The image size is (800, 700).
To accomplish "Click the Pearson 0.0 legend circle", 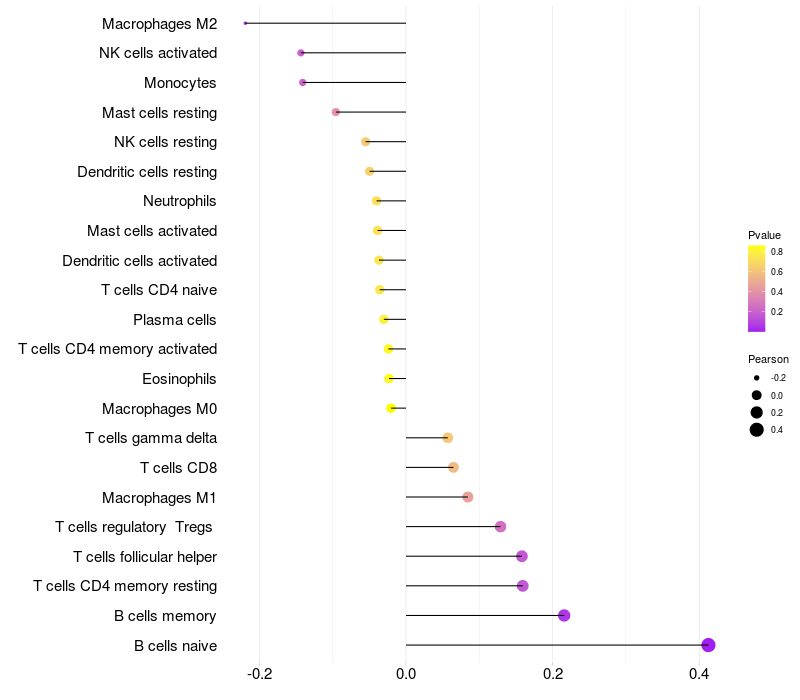I will click(757, 395).
